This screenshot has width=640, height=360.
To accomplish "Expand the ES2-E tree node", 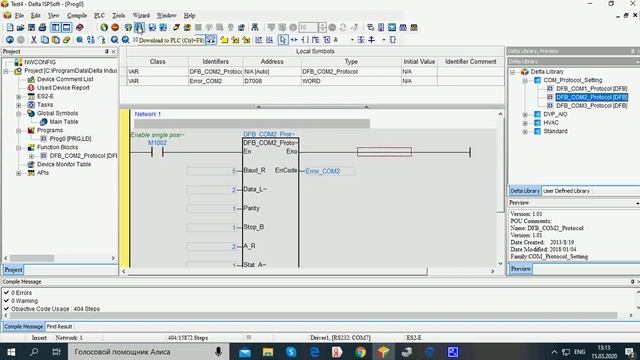I will coord(18,97).
